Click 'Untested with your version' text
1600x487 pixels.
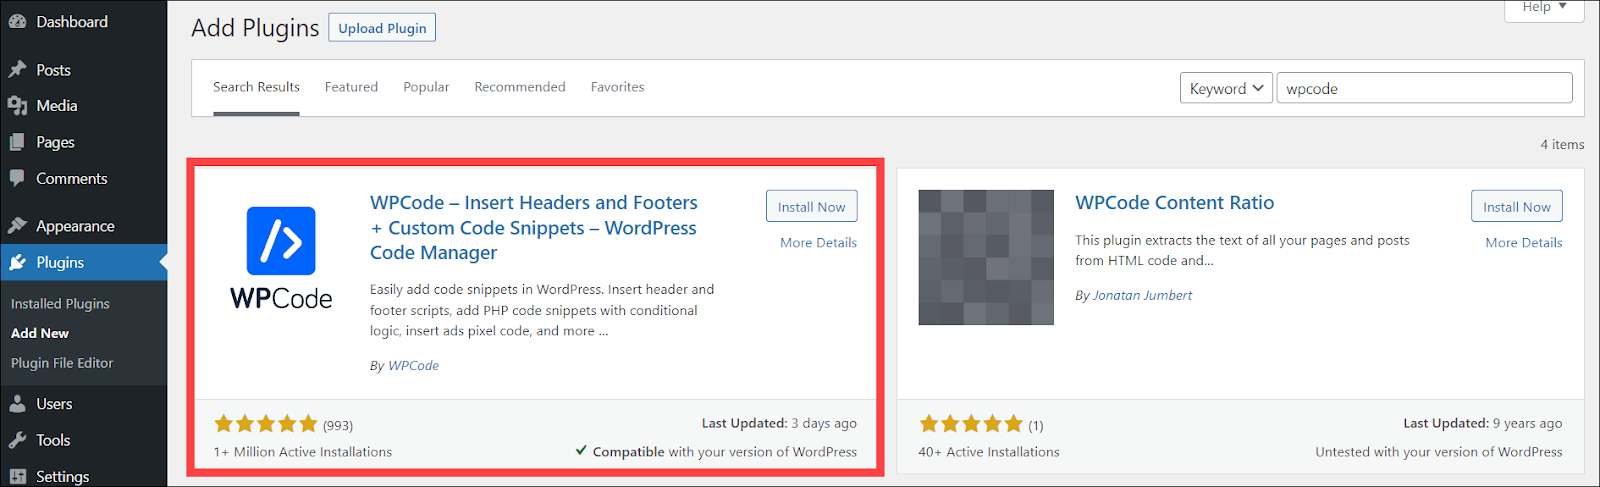tap(1439, 452)
